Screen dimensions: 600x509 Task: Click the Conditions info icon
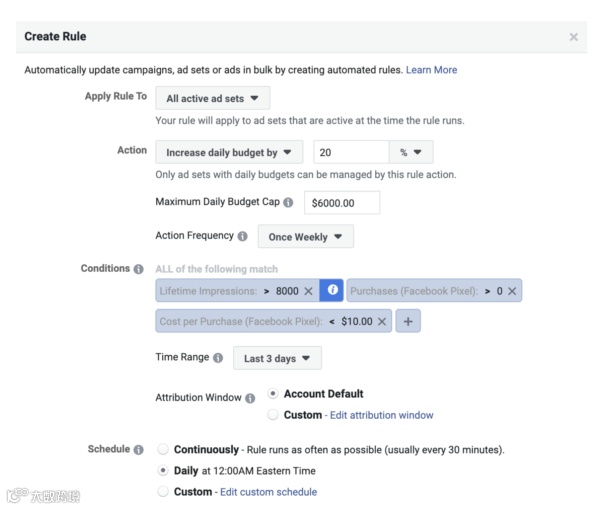coord(138,269)
